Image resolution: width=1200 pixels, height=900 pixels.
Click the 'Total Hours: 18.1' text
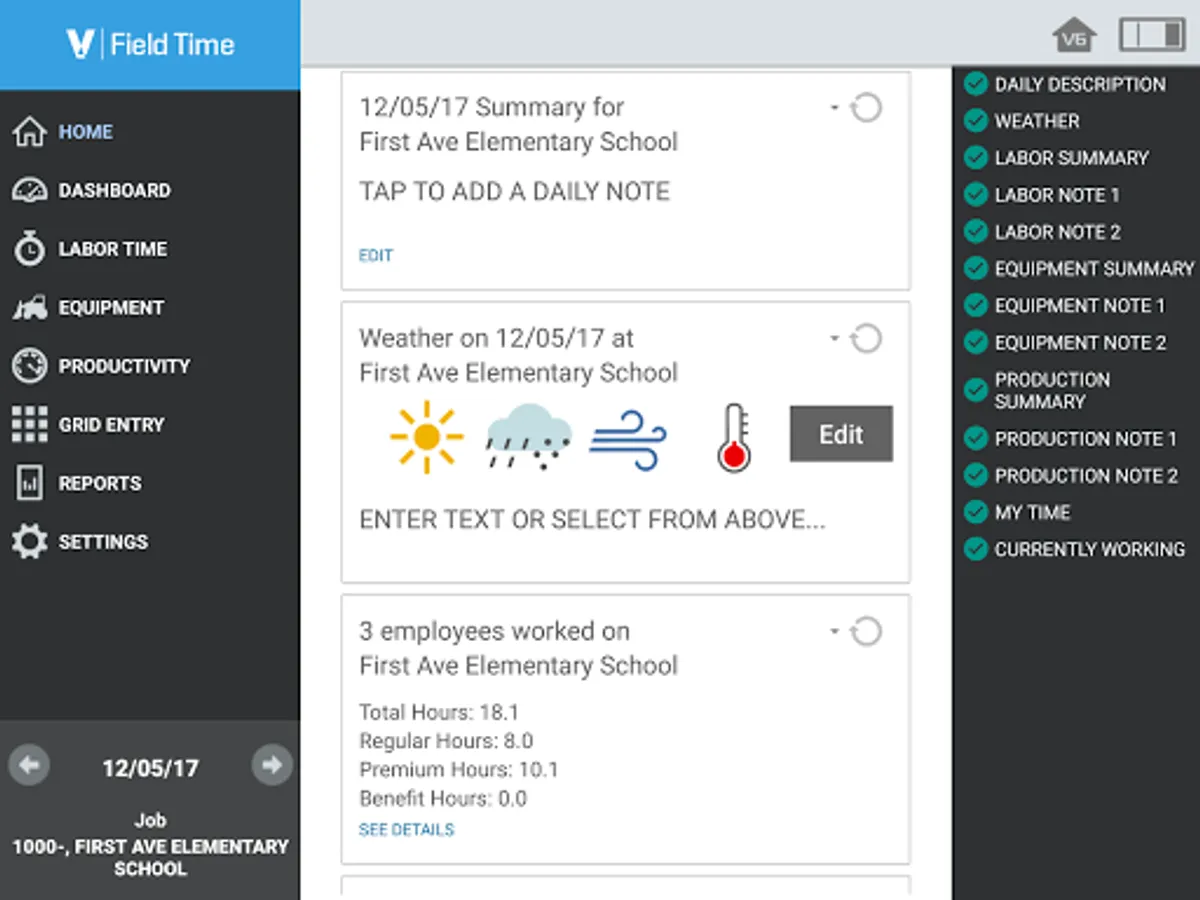pyautogui.click(x=439, y=713)
